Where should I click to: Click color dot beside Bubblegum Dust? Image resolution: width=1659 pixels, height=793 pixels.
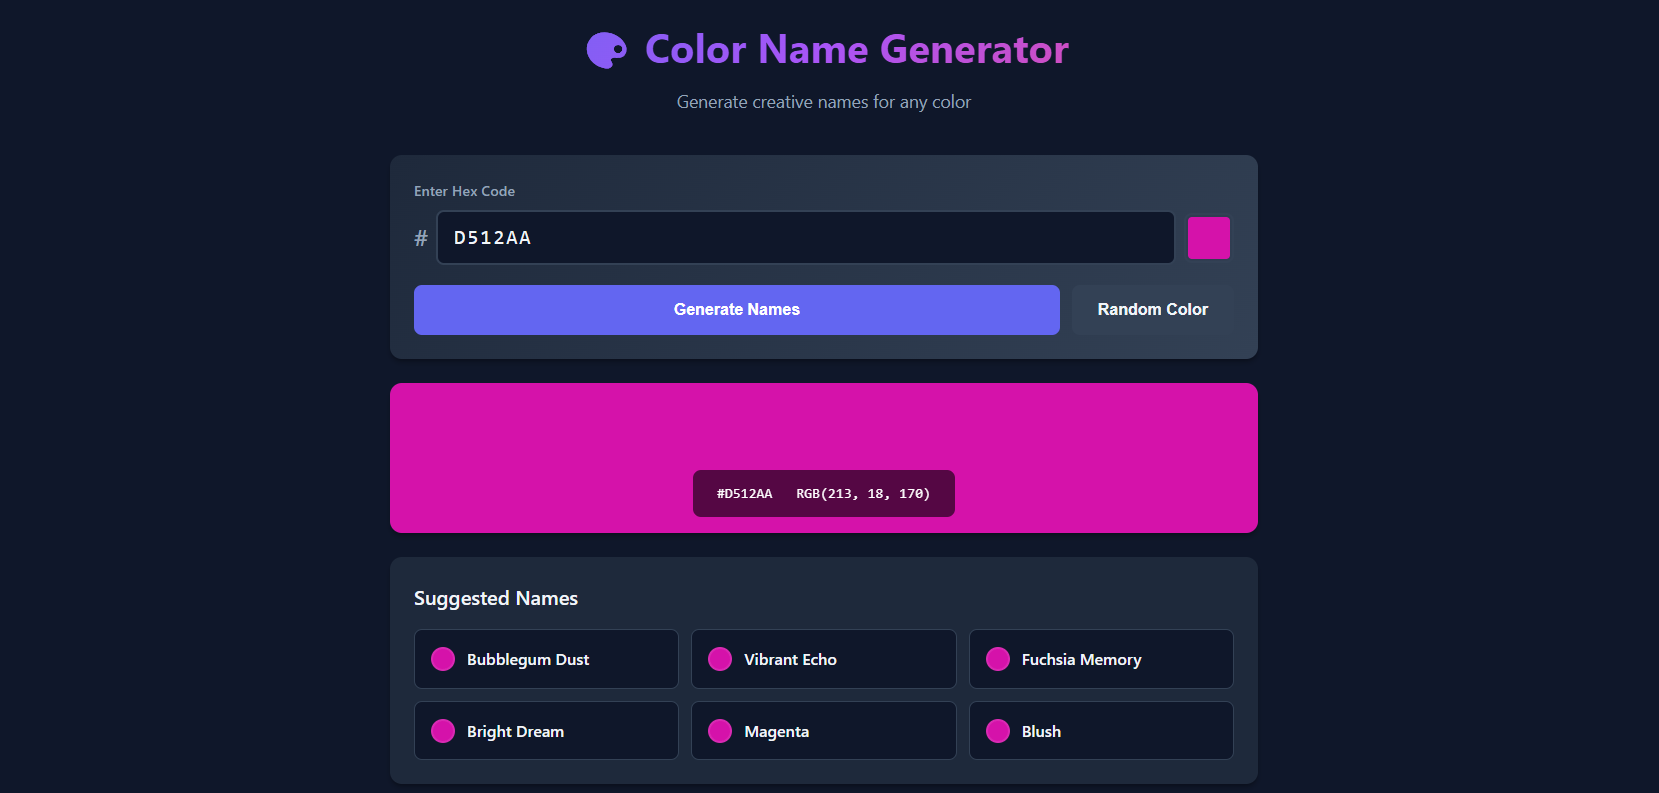pos(443,659)
